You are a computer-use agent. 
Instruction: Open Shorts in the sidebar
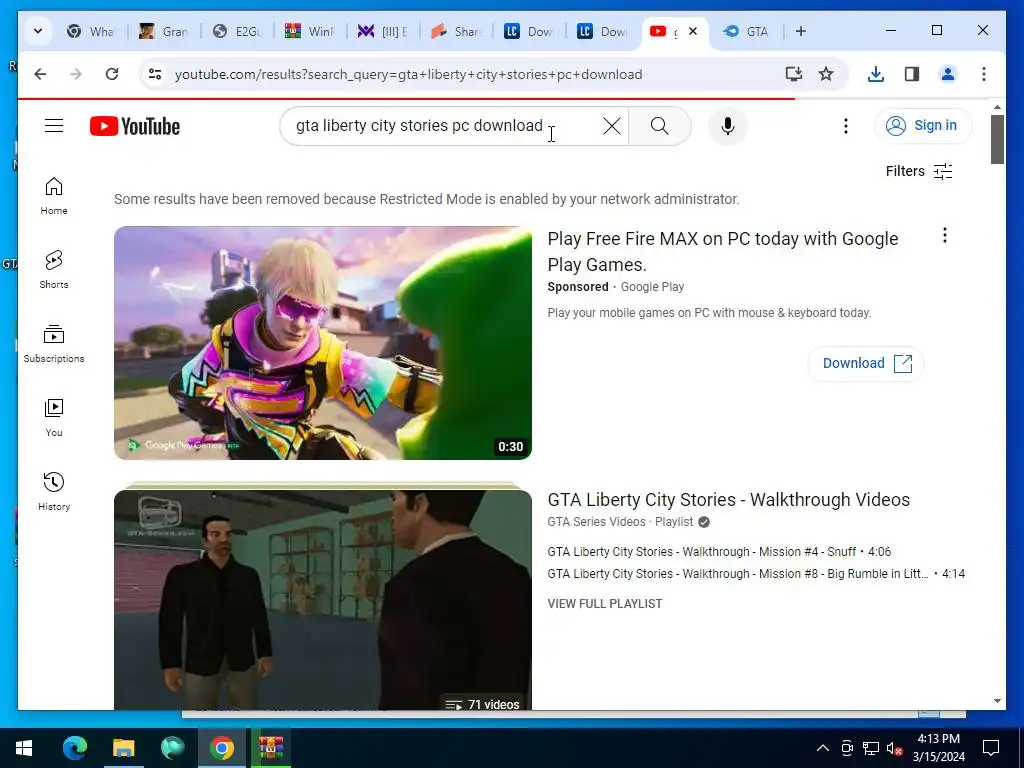[x=54, y=270]
